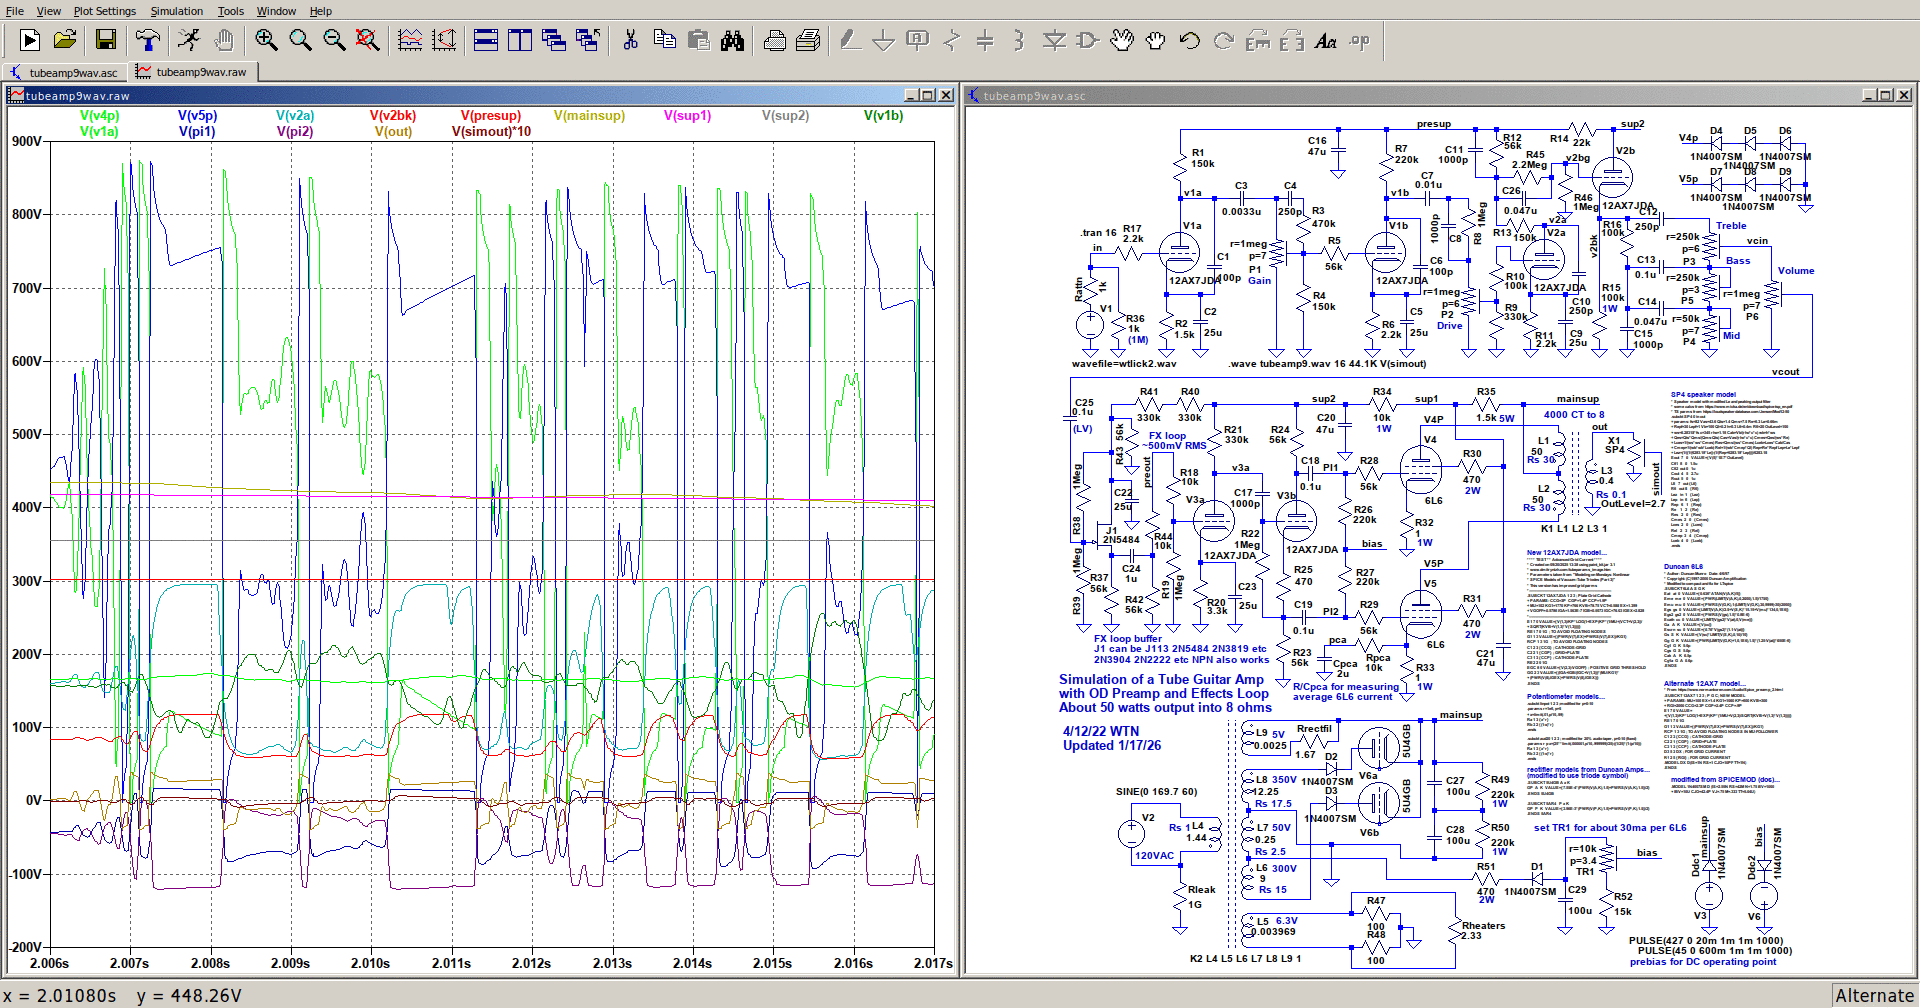
Task: Click the Zoom In magnifier icon
Action: click(x=266, y=40)
